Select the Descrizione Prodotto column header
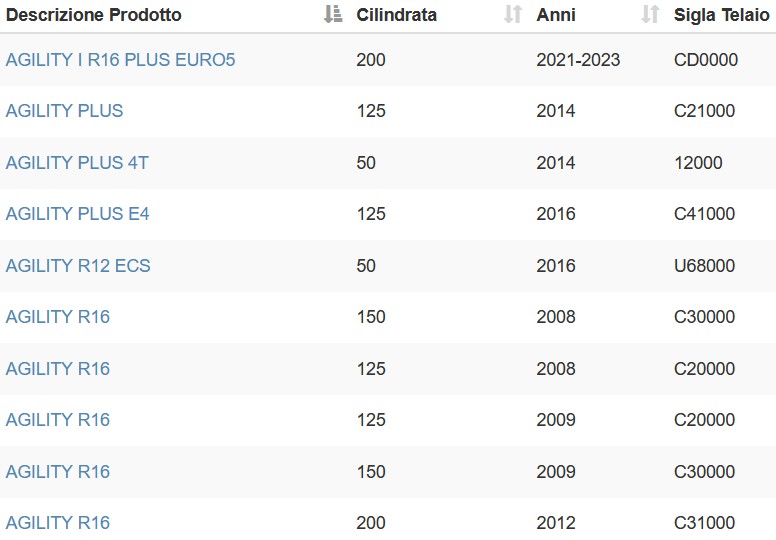The width and height of the screenshot is (776, 540). point(94,15)
